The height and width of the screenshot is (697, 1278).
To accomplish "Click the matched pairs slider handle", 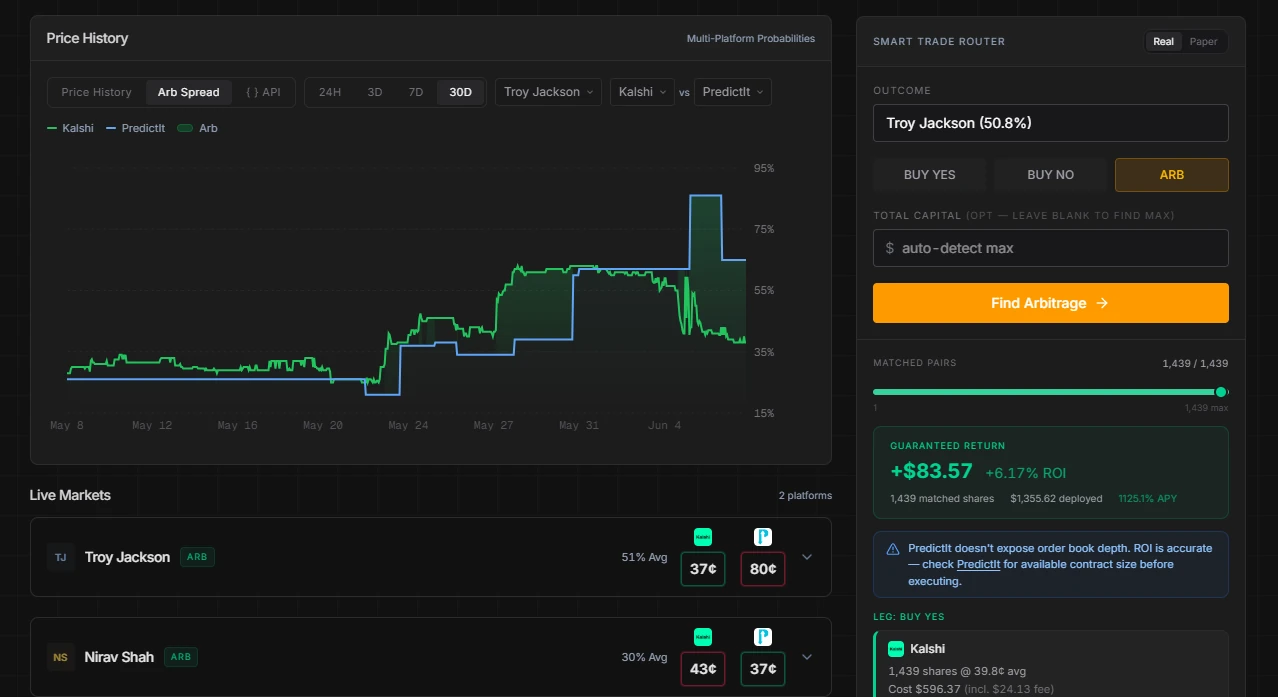I will pyautogui.click(x=1221, y=392).
